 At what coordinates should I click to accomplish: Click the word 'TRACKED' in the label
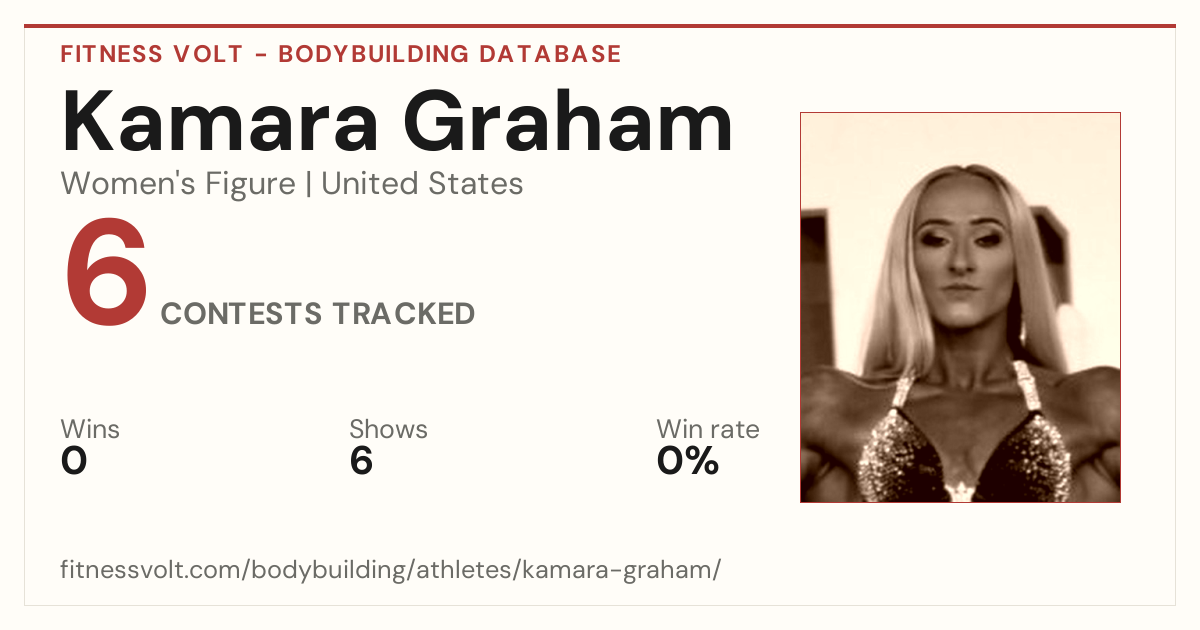(x=403, y=314)
